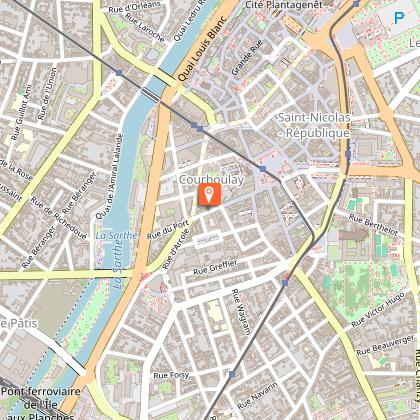The width and height of the screenshot is (420, 420).
Task: Select the Rue Greffier street label
Action: click(x=215, y=267)
